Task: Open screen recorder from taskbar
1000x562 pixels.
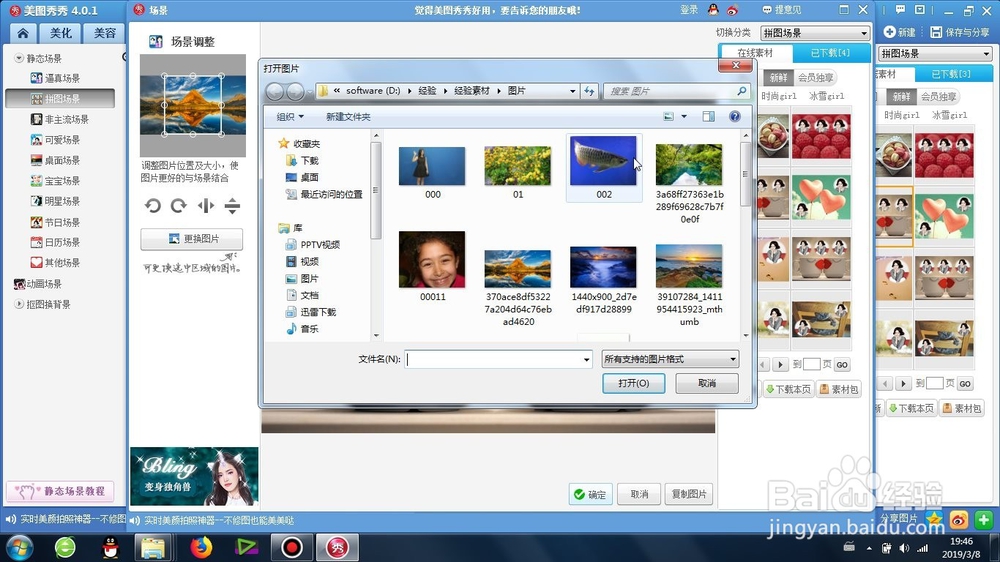Action: (x=291, y=547)
